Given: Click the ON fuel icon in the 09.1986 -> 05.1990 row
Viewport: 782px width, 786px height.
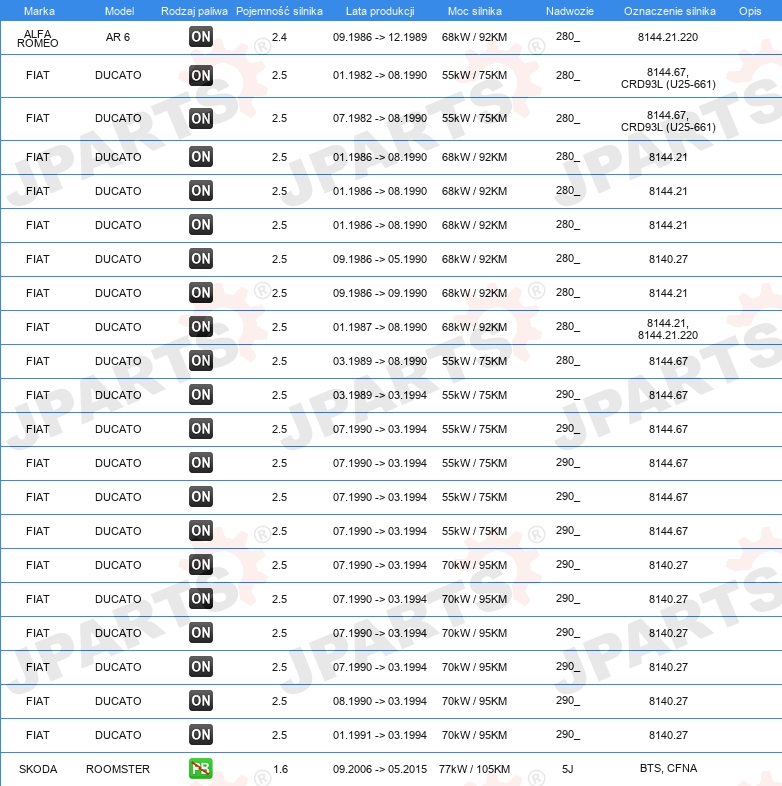Looking at the screenshot, I should click(x=201, y=259).
